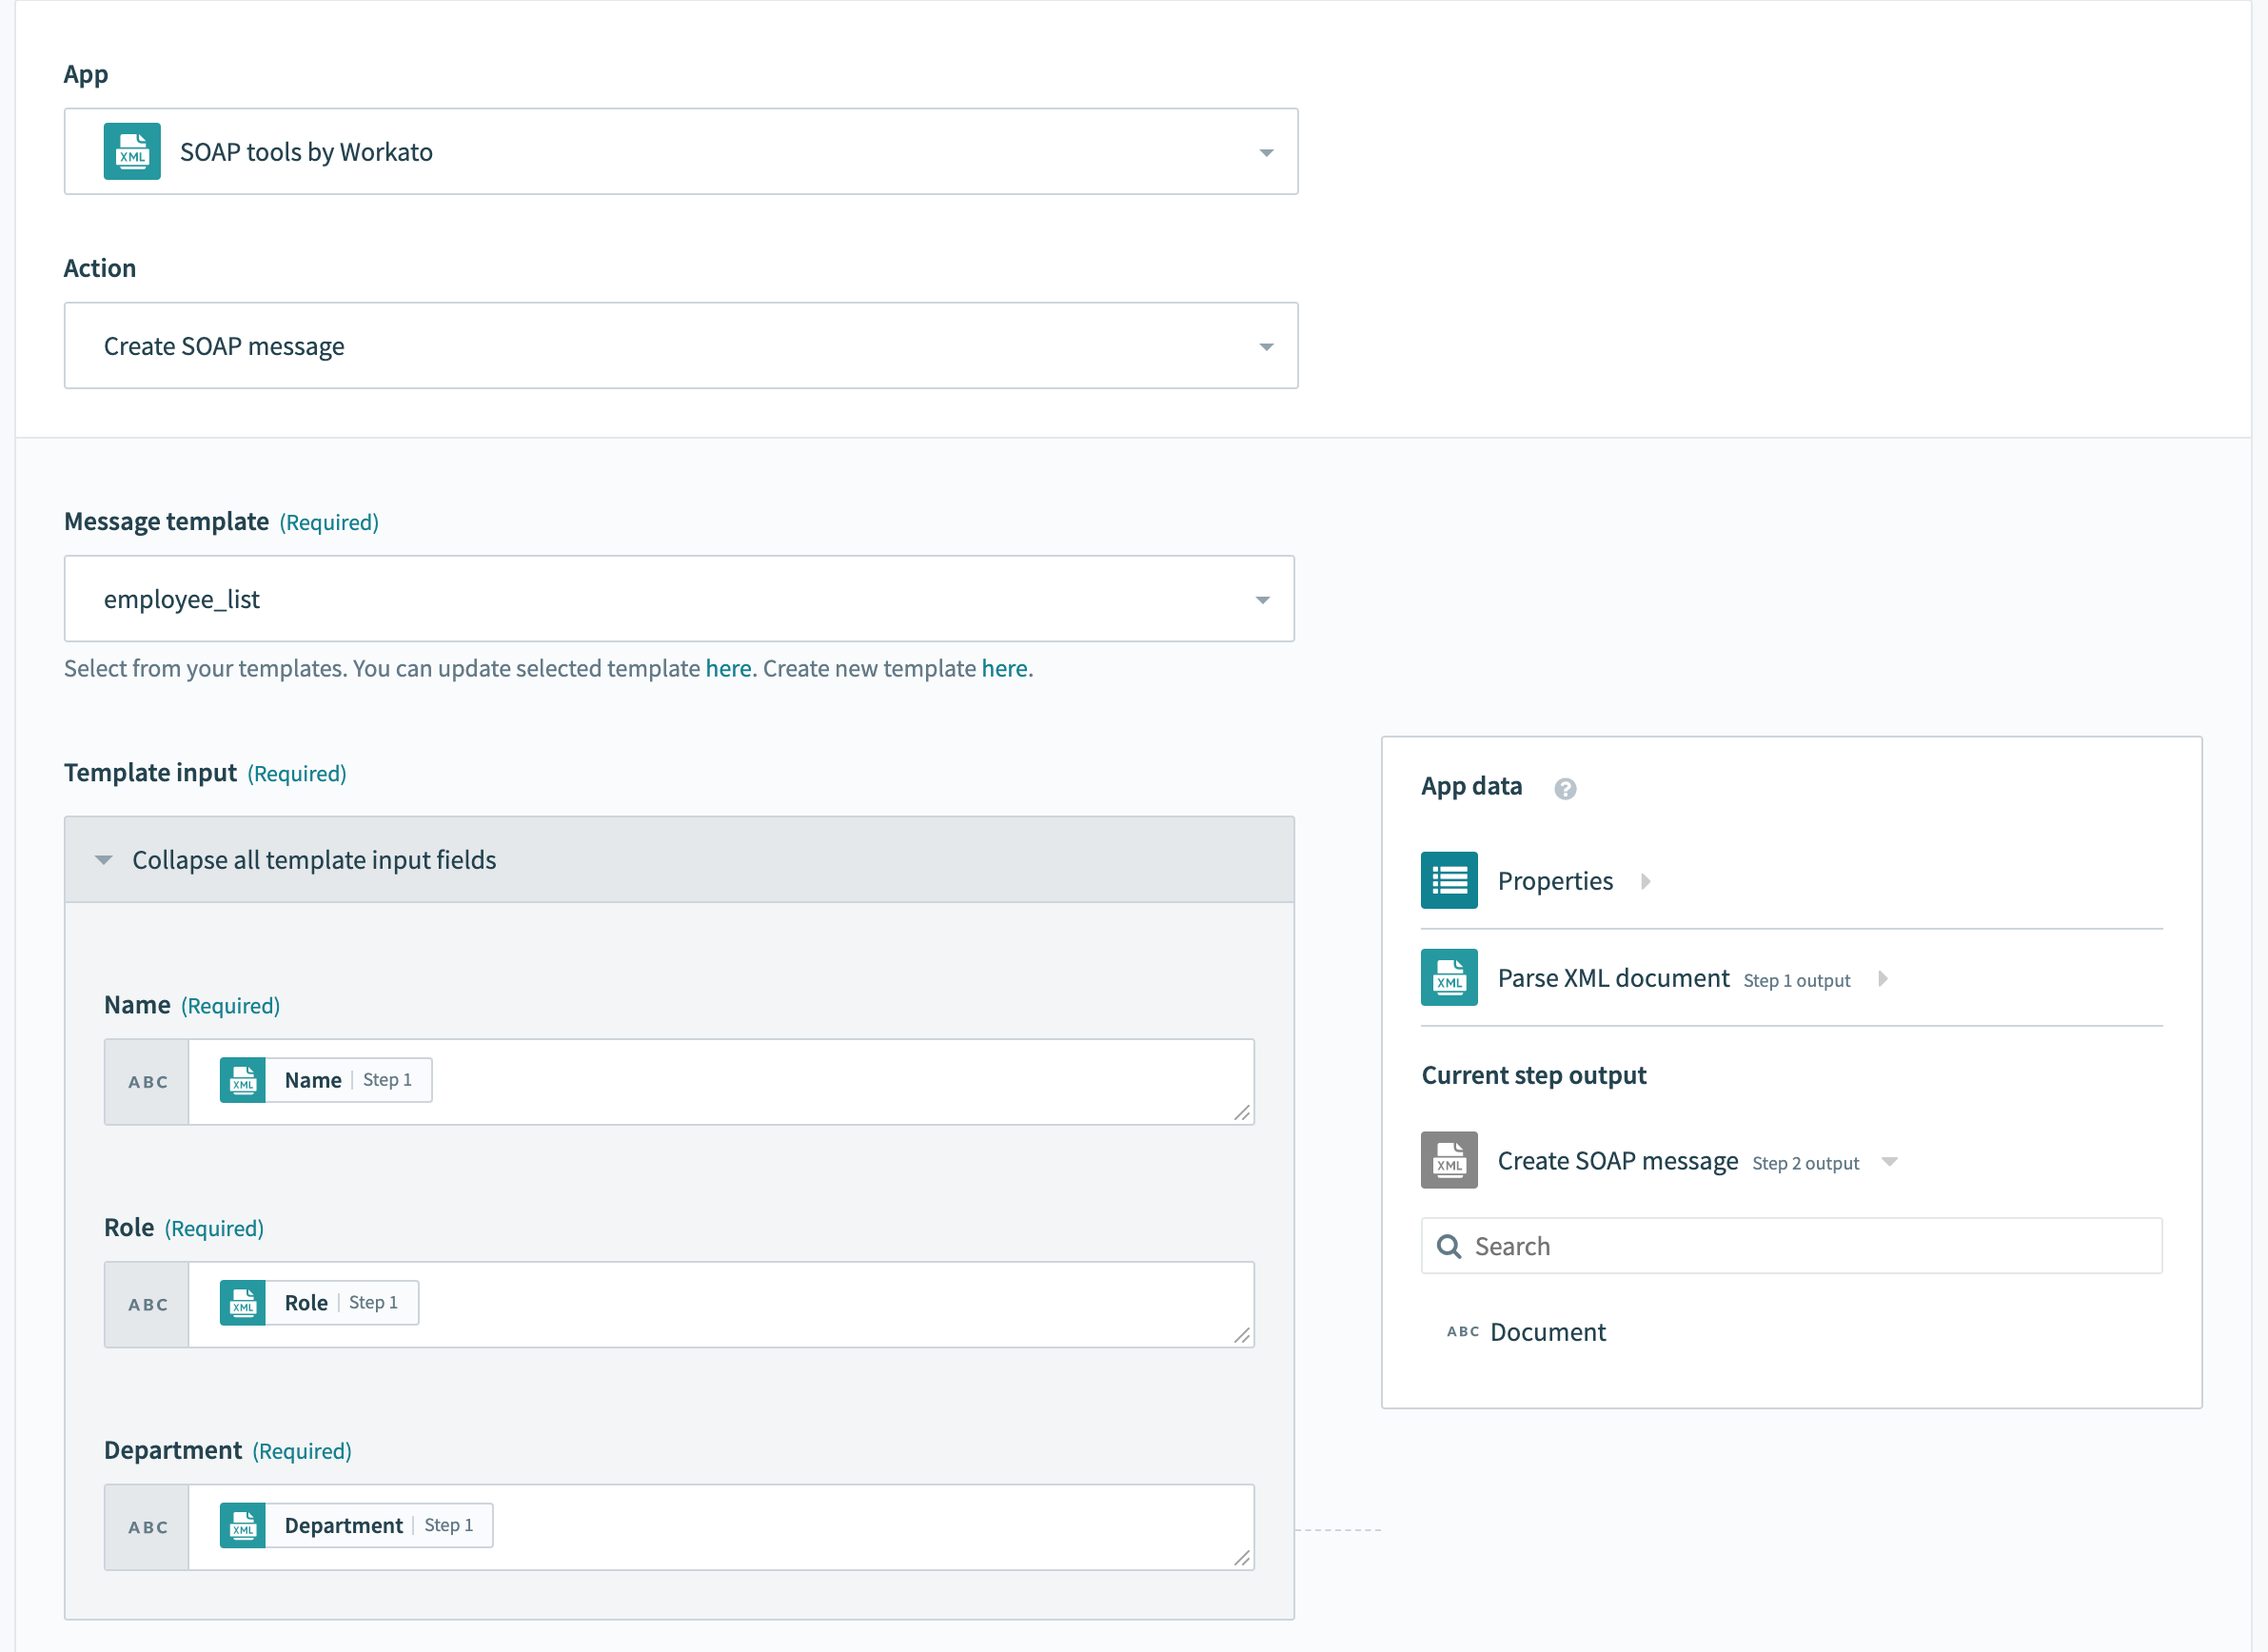The image size is (2268, 1652).
Task: Open the App dropdown for SOAP tools
Action: click(1266, 153)
